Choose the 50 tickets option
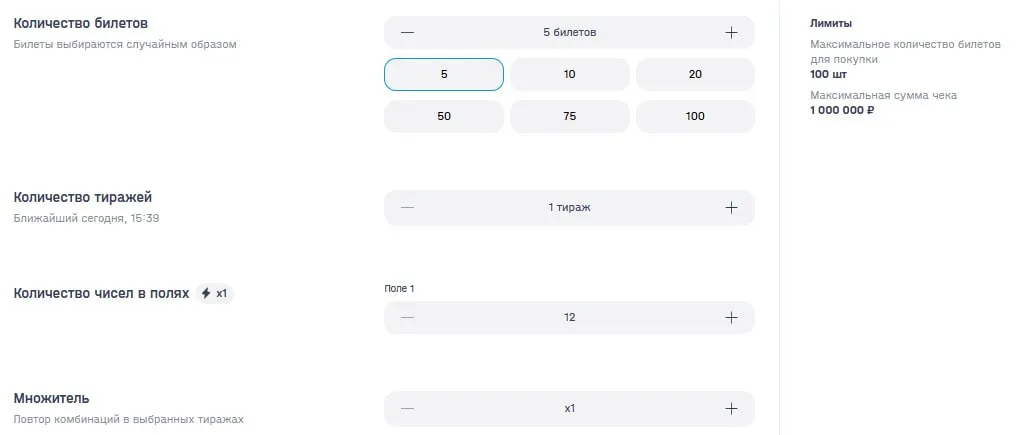This screenshot has height=435, width=1026. click(444, 116)
